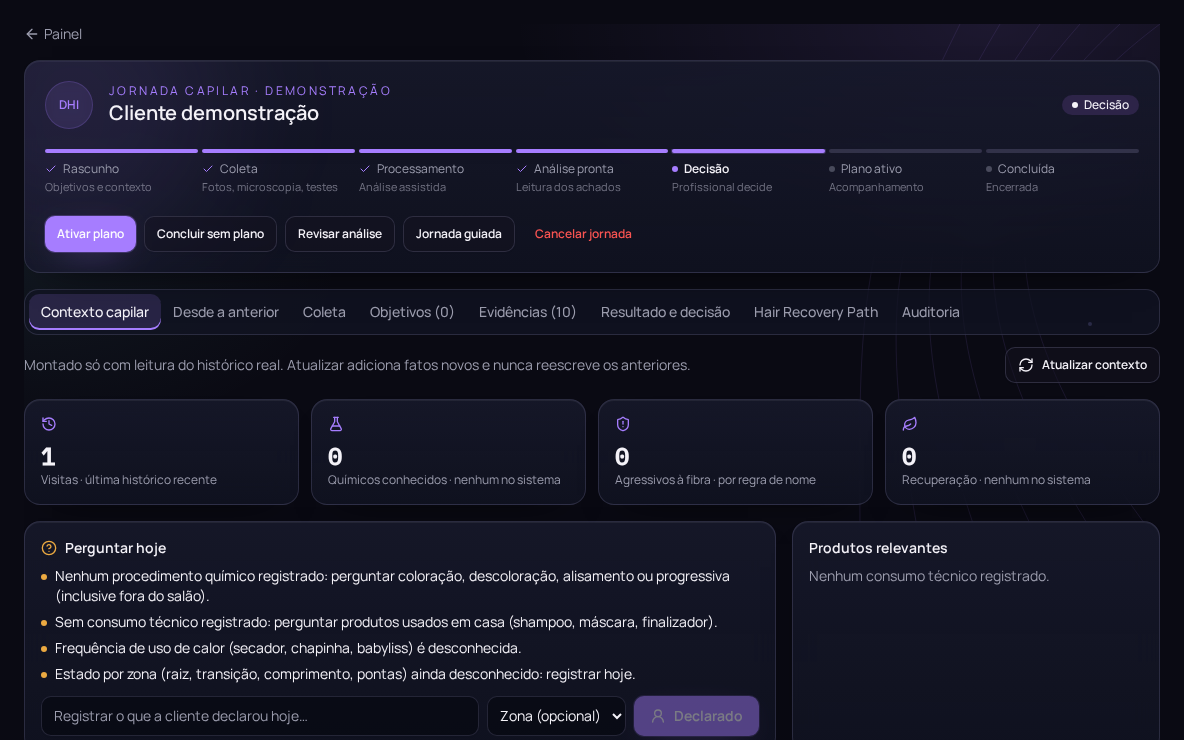Click the checkmark icon next to Coleta step
1184x740 pixels.
208,168
